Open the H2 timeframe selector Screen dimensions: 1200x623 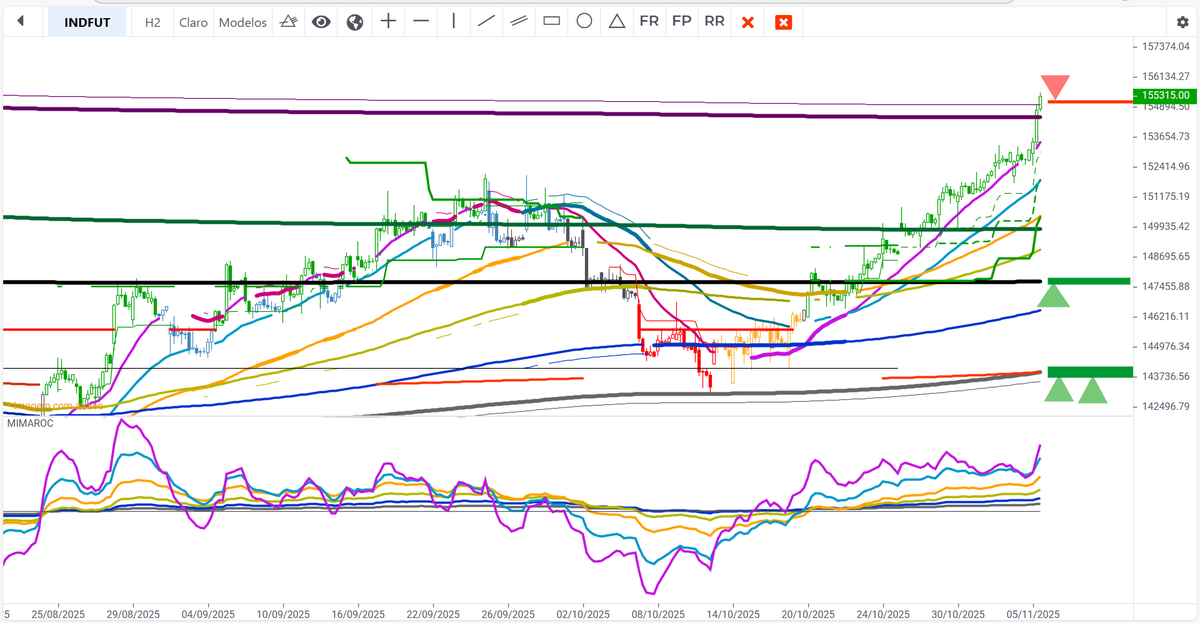coord(152,22)
